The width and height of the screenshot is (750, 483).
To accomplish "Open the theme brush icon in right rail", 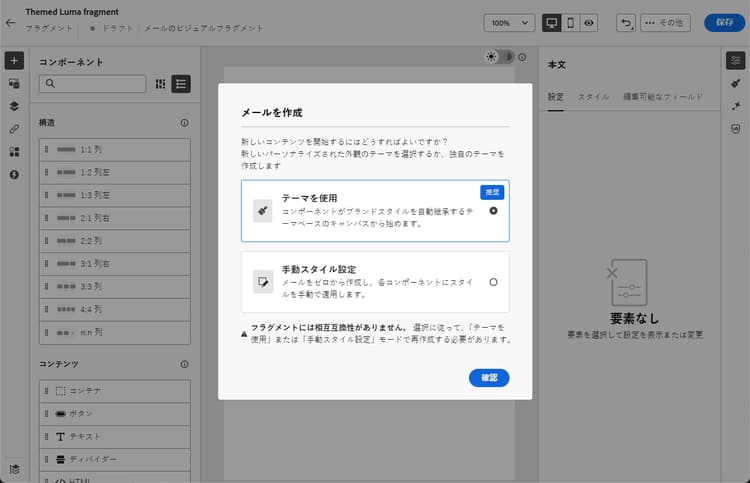I will pyautogui.click(x=736, y=84).
